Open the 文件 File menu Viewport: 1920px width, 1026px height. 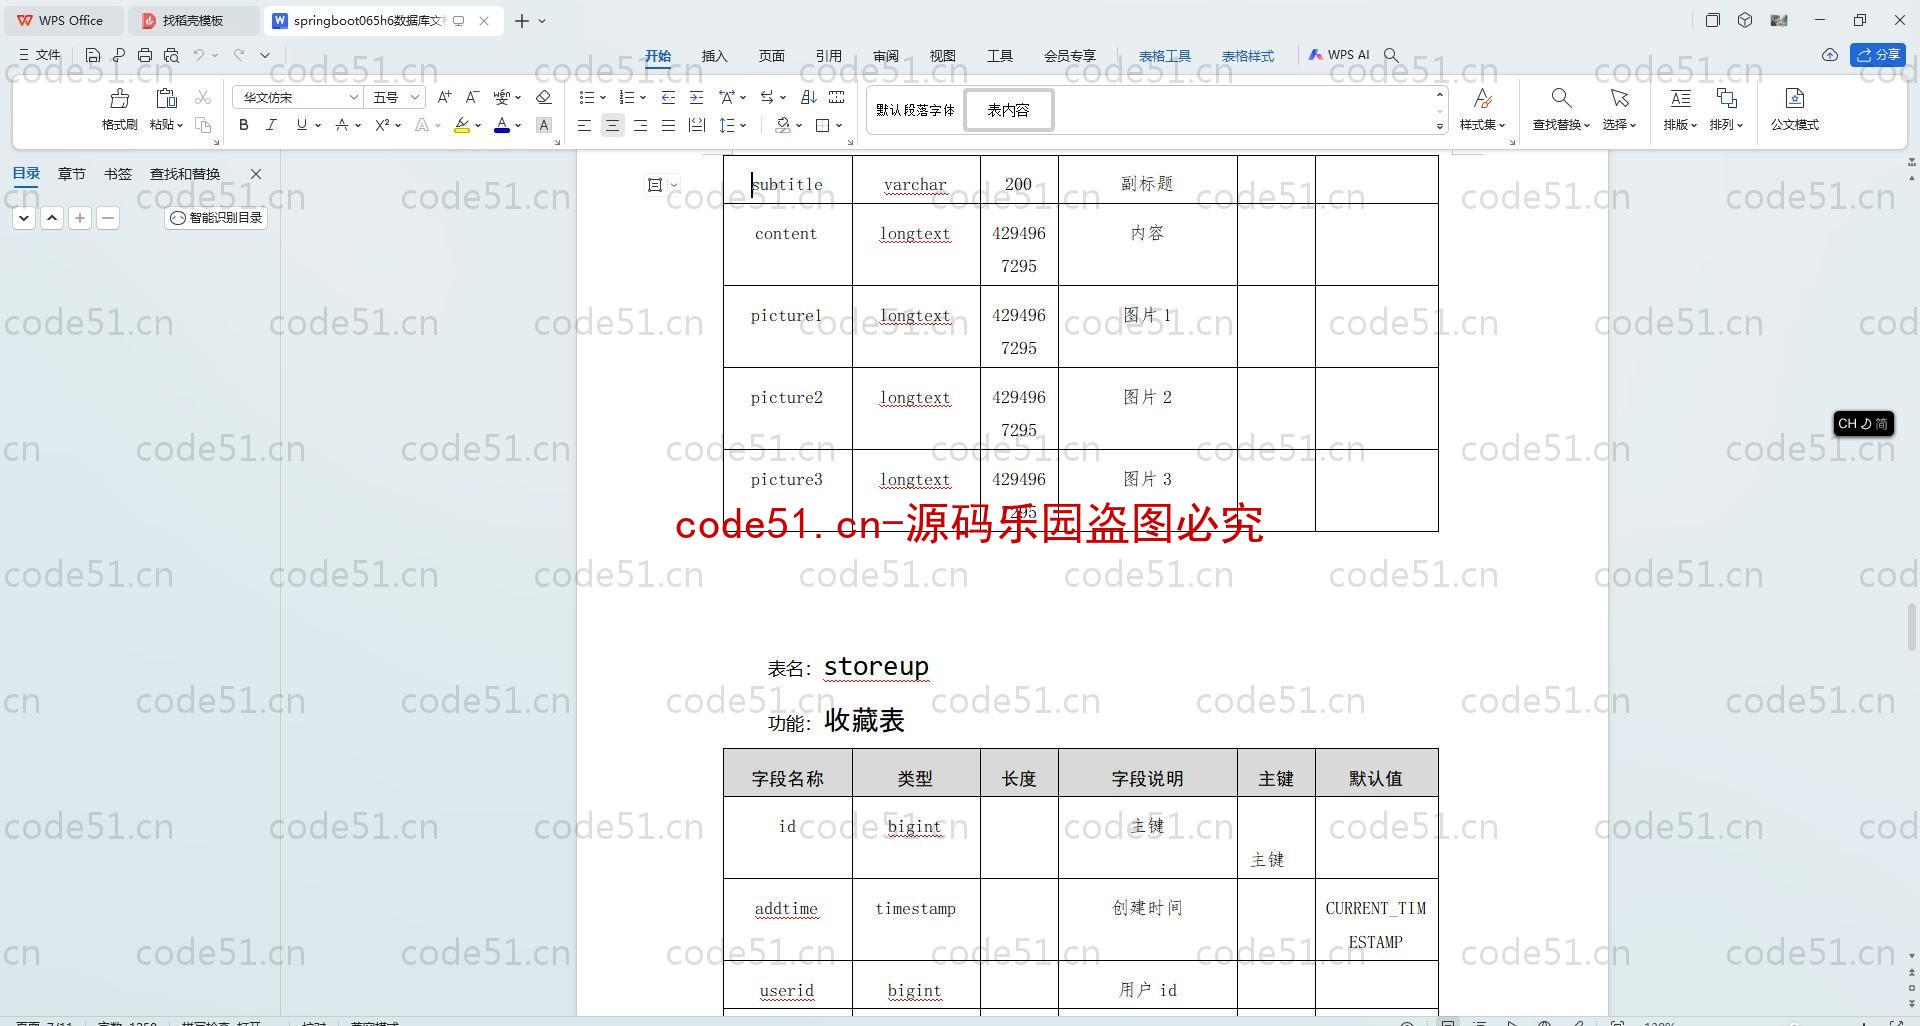point(40,55)
